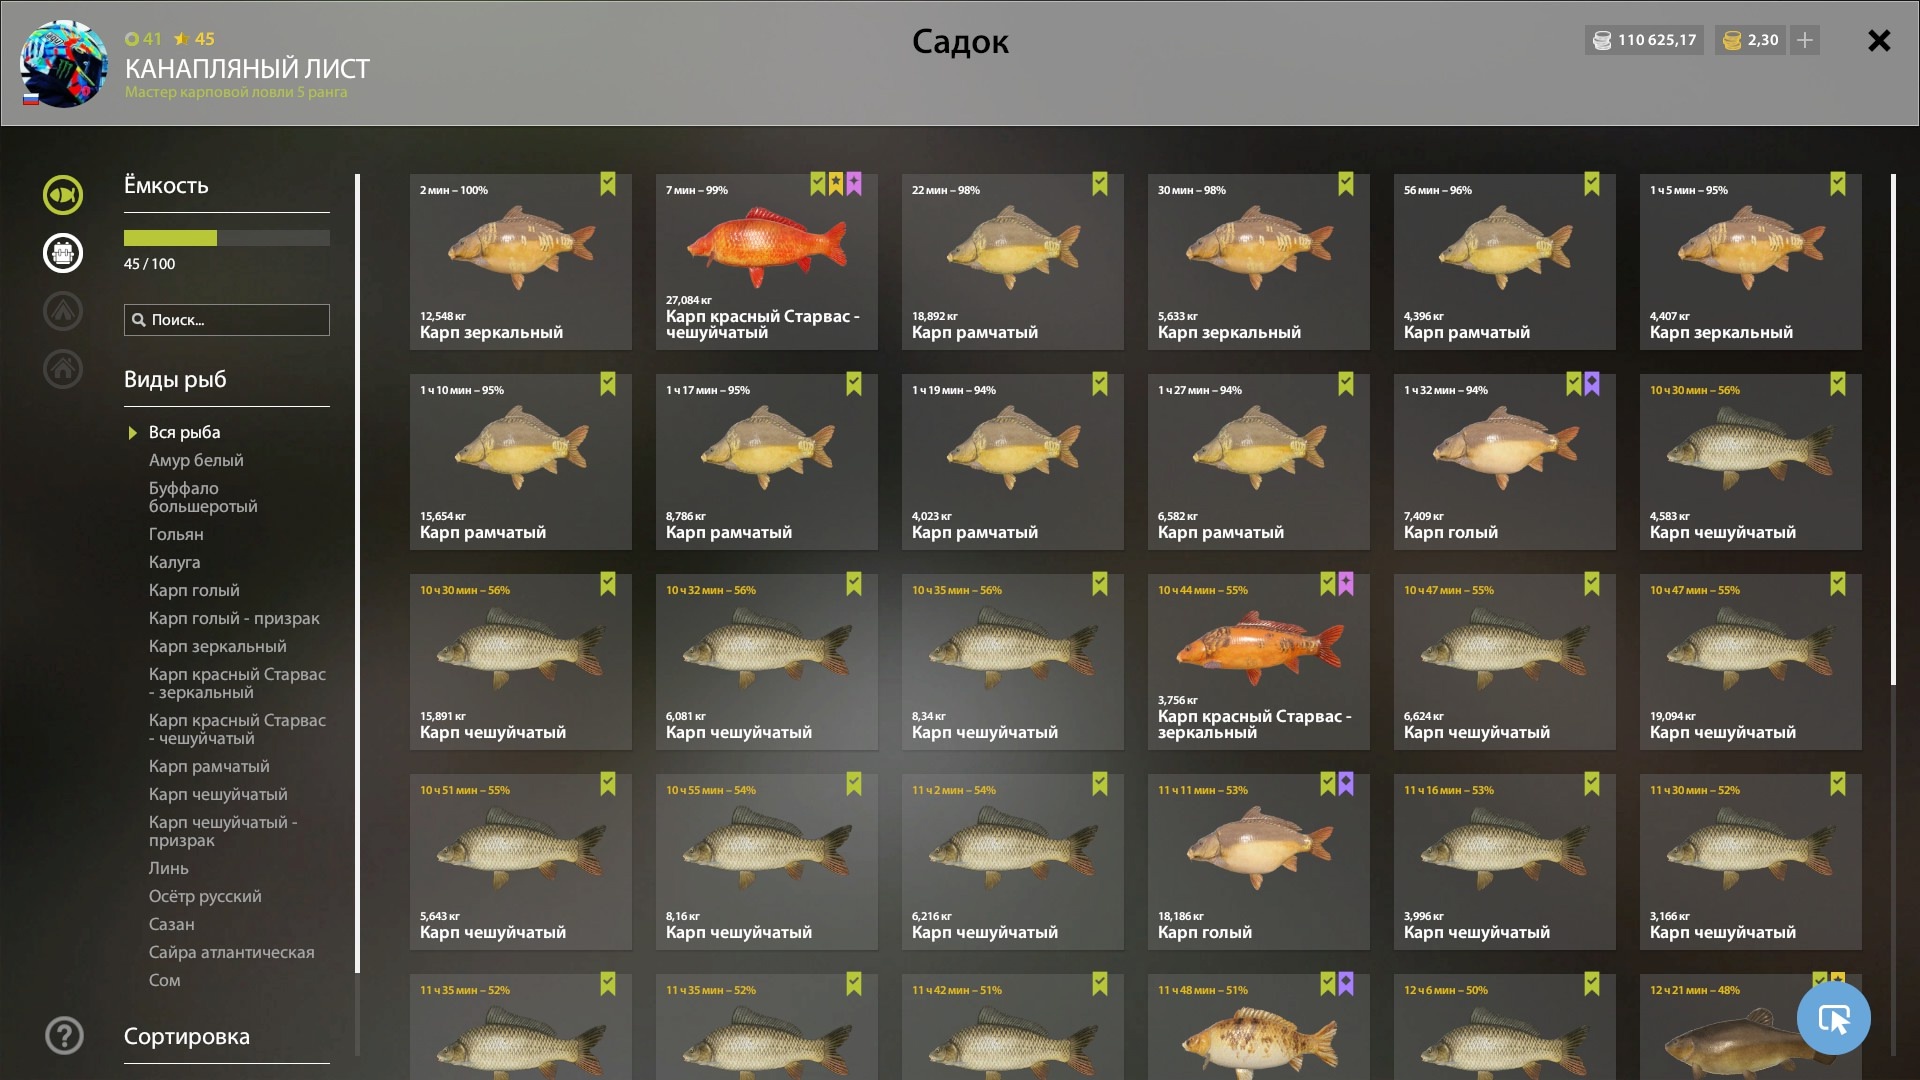Click the disabled house sidebar icon
Image resolution: width=1920 pixels, height=1080 pixels.
pos(63,369)
